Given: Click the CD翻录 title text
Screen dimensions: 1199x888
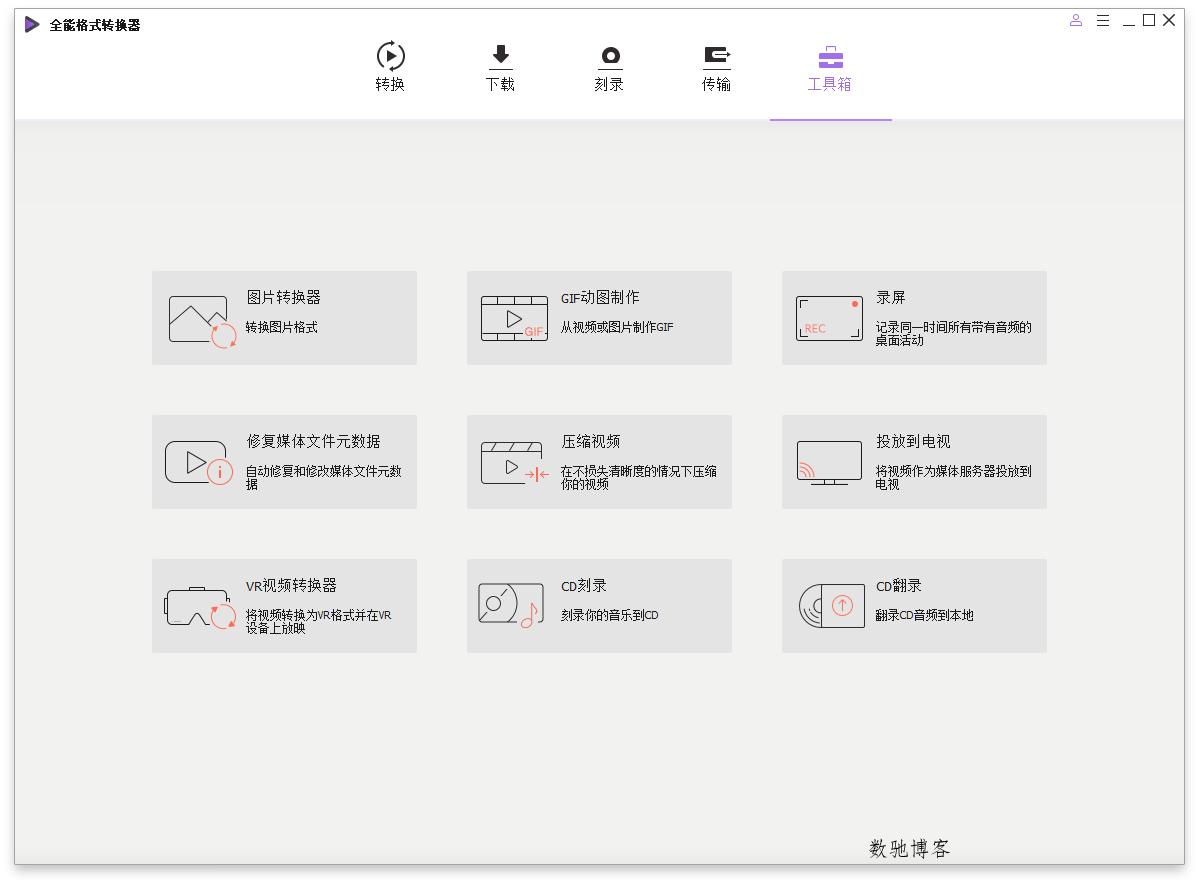Looking at the screenshot, I should point(899,585).
